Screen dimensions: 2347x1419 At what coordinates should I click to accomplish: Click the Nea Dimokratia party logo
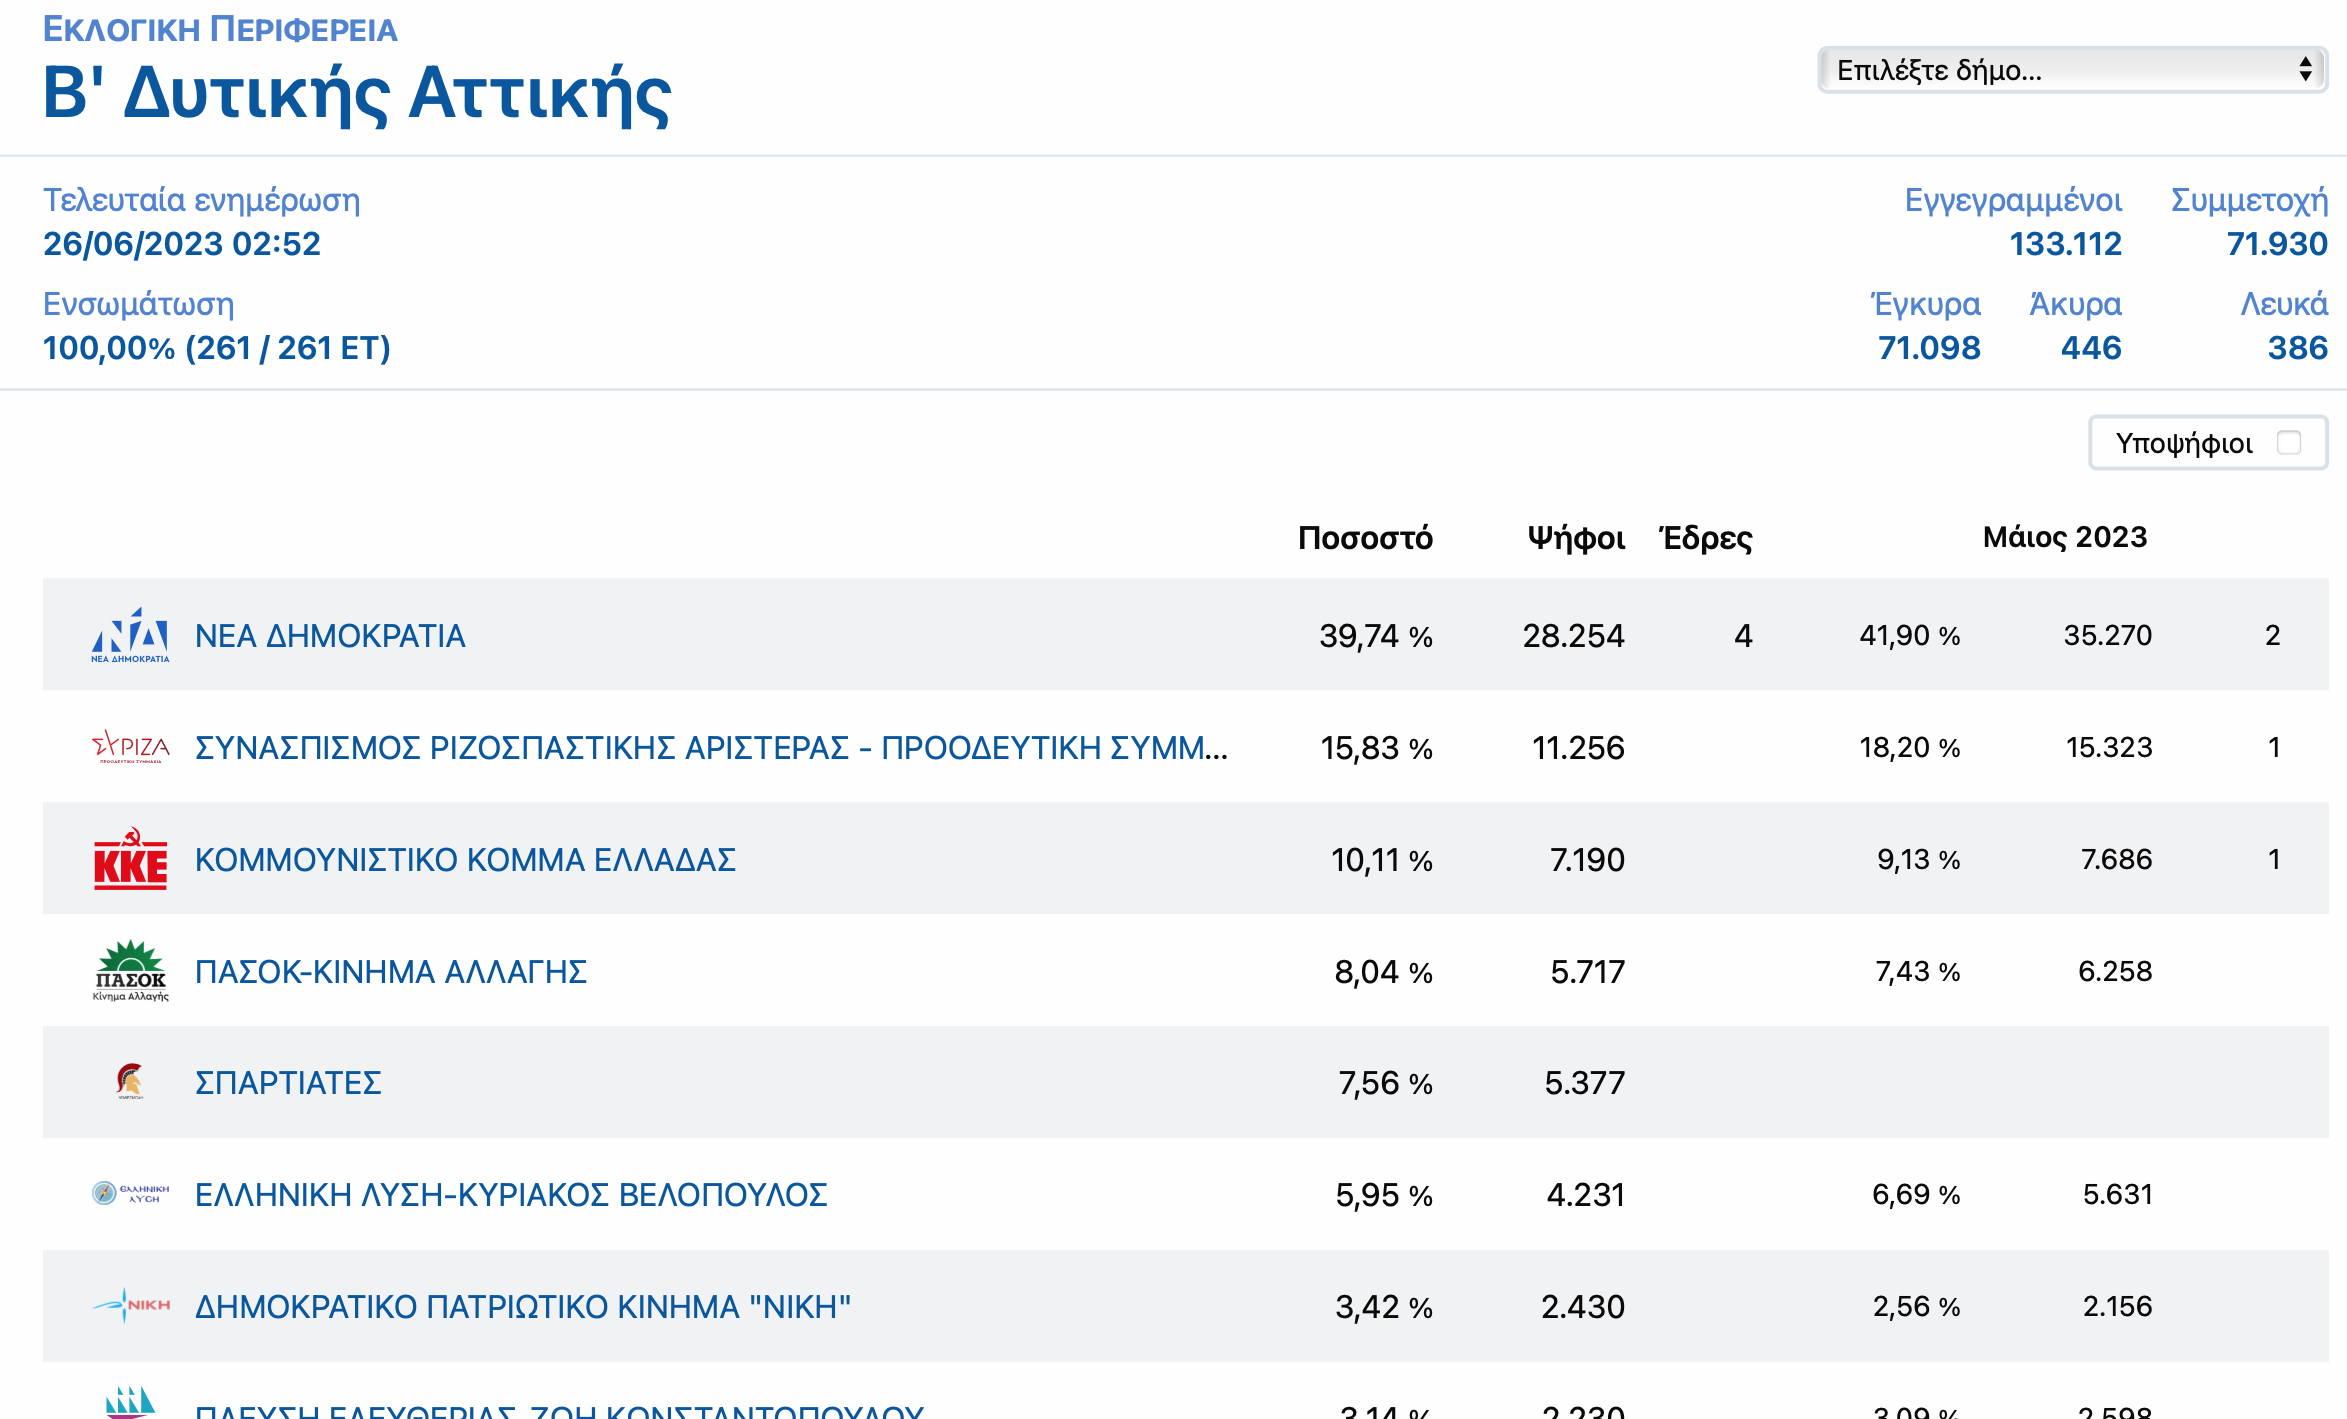tap(130, 635)
